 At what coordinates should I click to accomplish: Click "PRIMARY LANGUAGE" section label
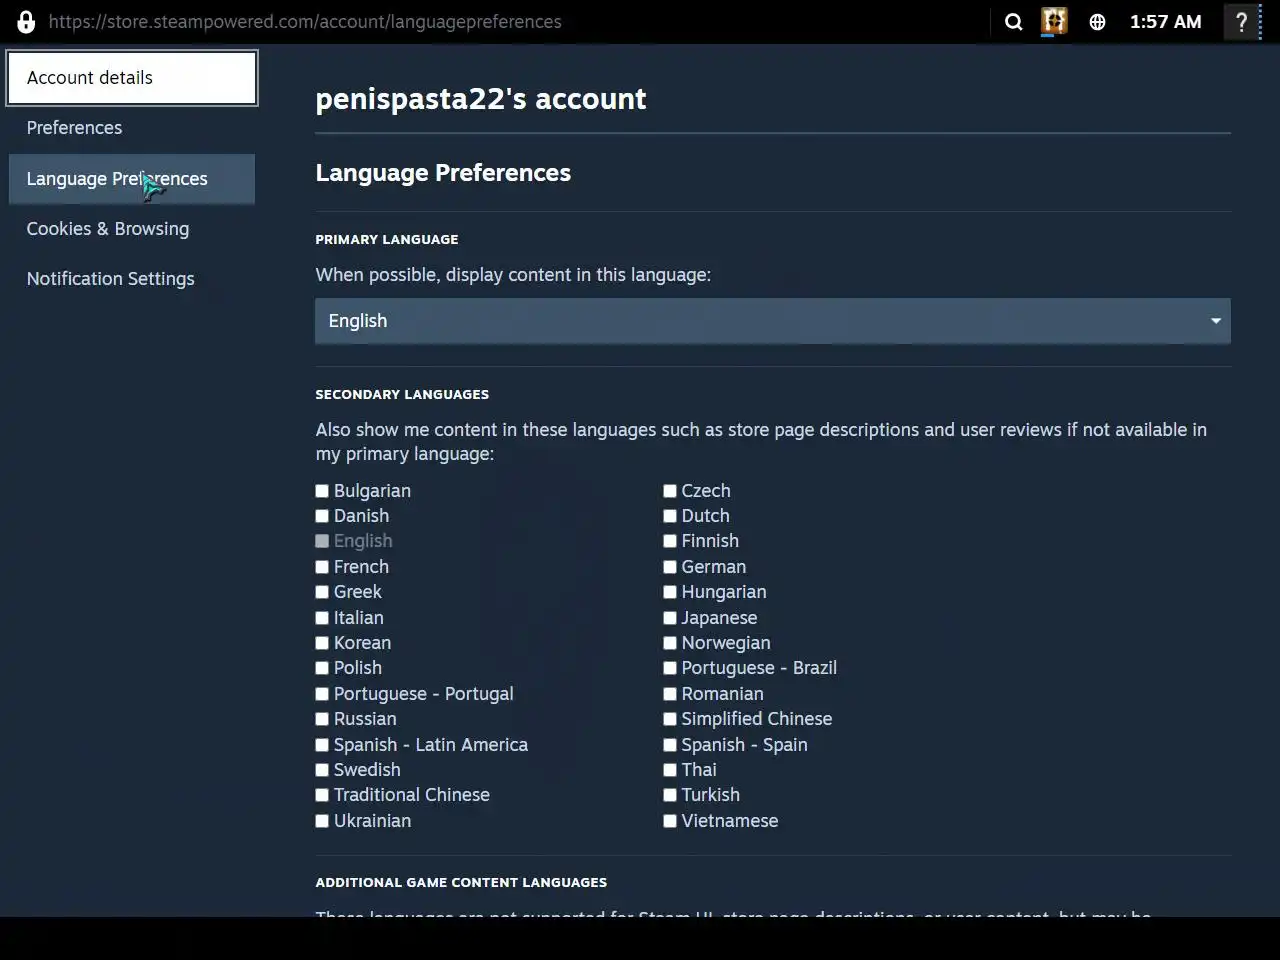pos(387,239)
